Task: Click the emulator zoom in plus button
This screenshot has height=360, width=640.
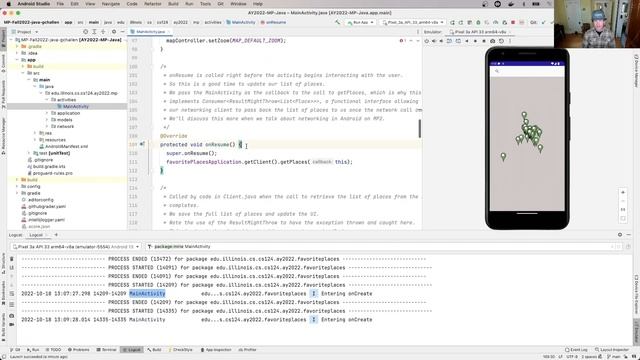Action: point(623,192)
